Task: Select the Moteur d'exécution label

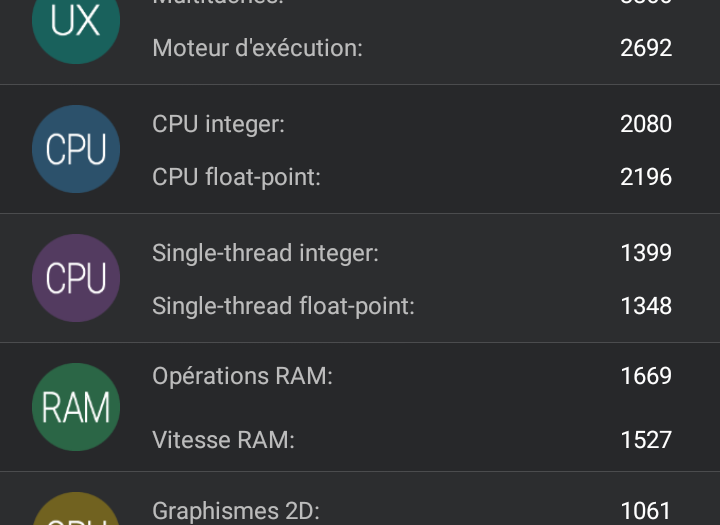Action: (257, 48)
